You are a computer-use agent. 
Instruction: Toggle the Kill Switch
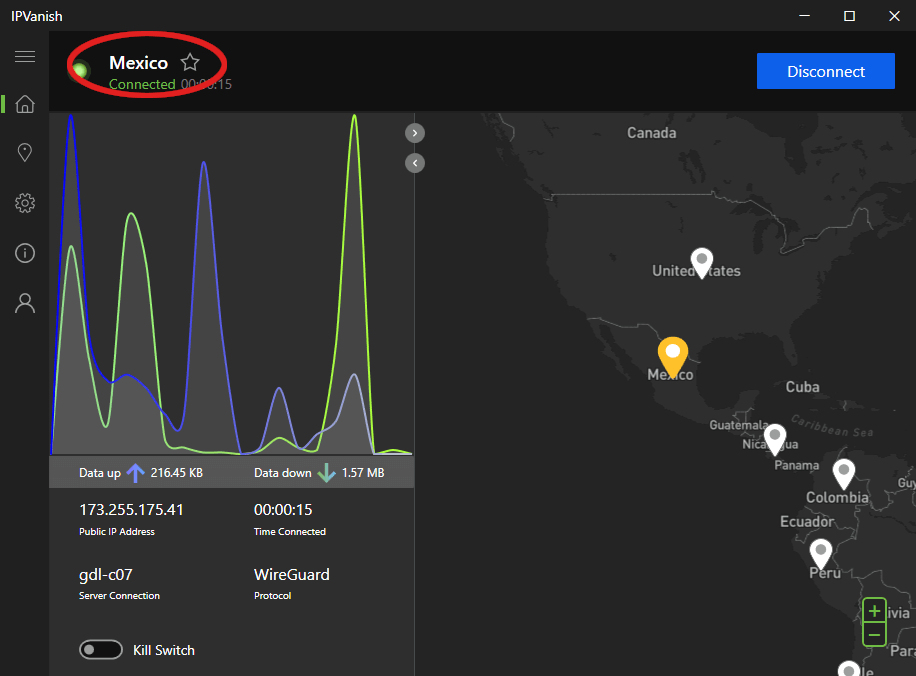tap(100, 650)
